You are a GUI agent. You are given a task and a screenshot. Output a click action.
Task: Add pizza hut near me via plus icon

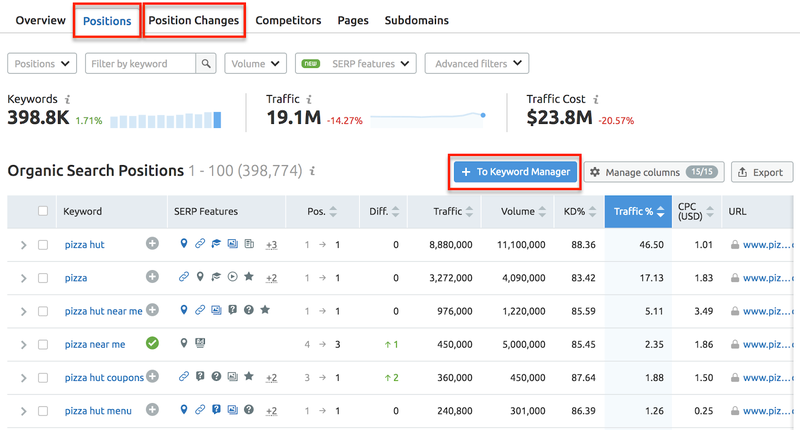click(152, 310)
